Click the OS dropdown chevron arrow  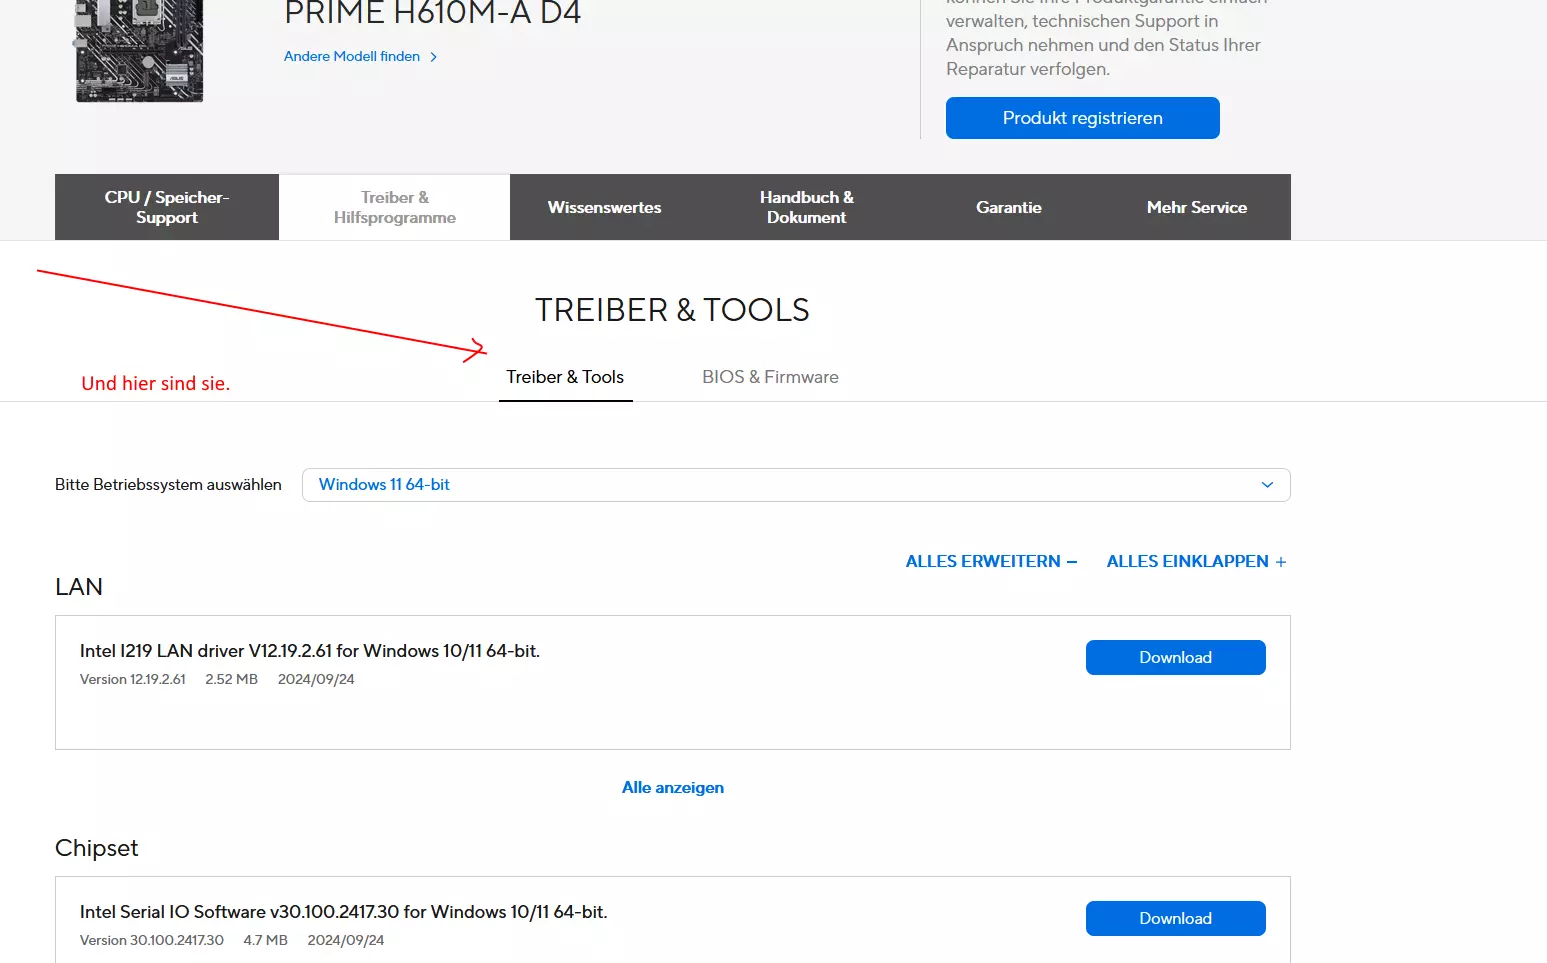[x=1267, y=485]
